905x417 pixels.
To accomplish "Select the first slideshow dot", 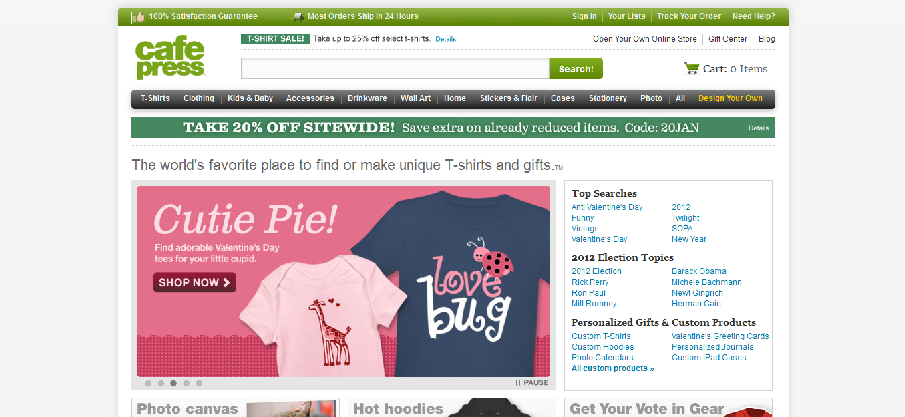I will [148, 383].
